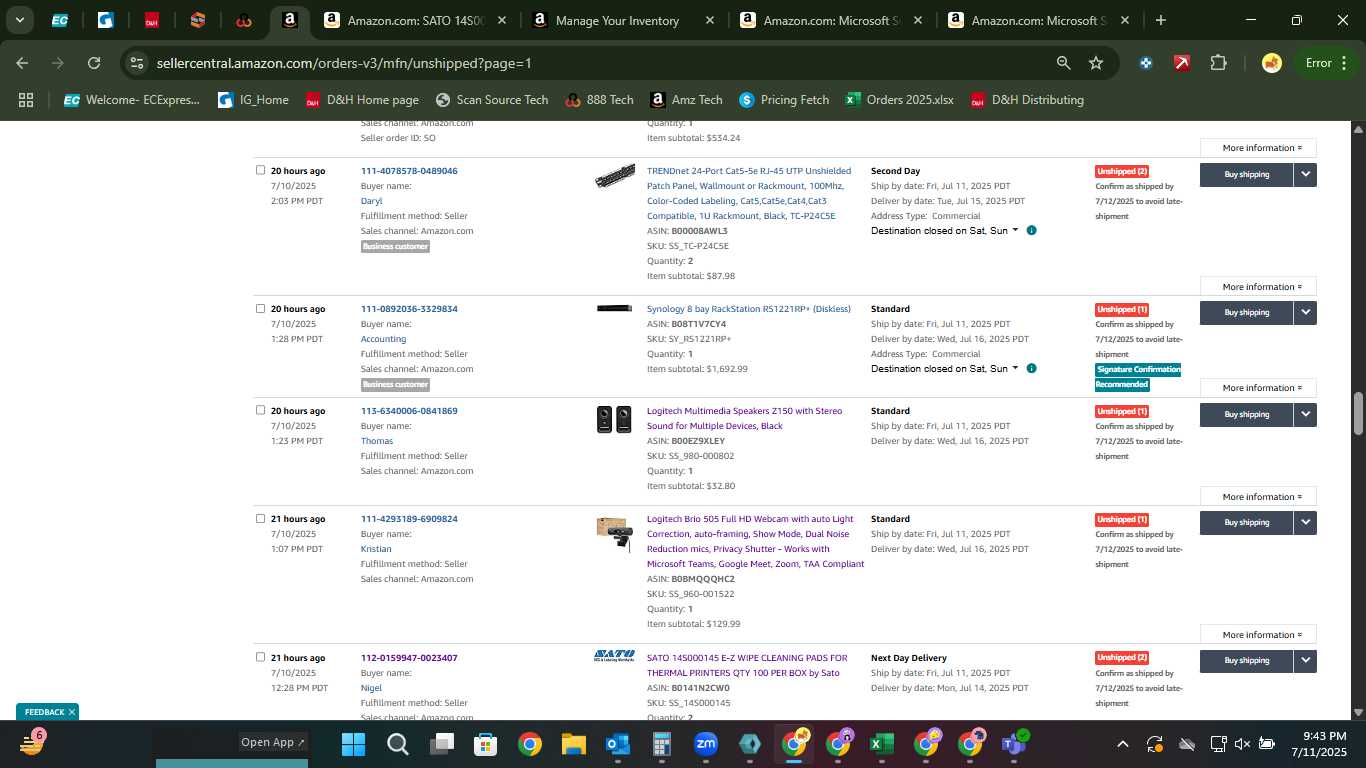The image size is (1366, 768).
Task: Go back to previous page
Action: click(22, 63)
